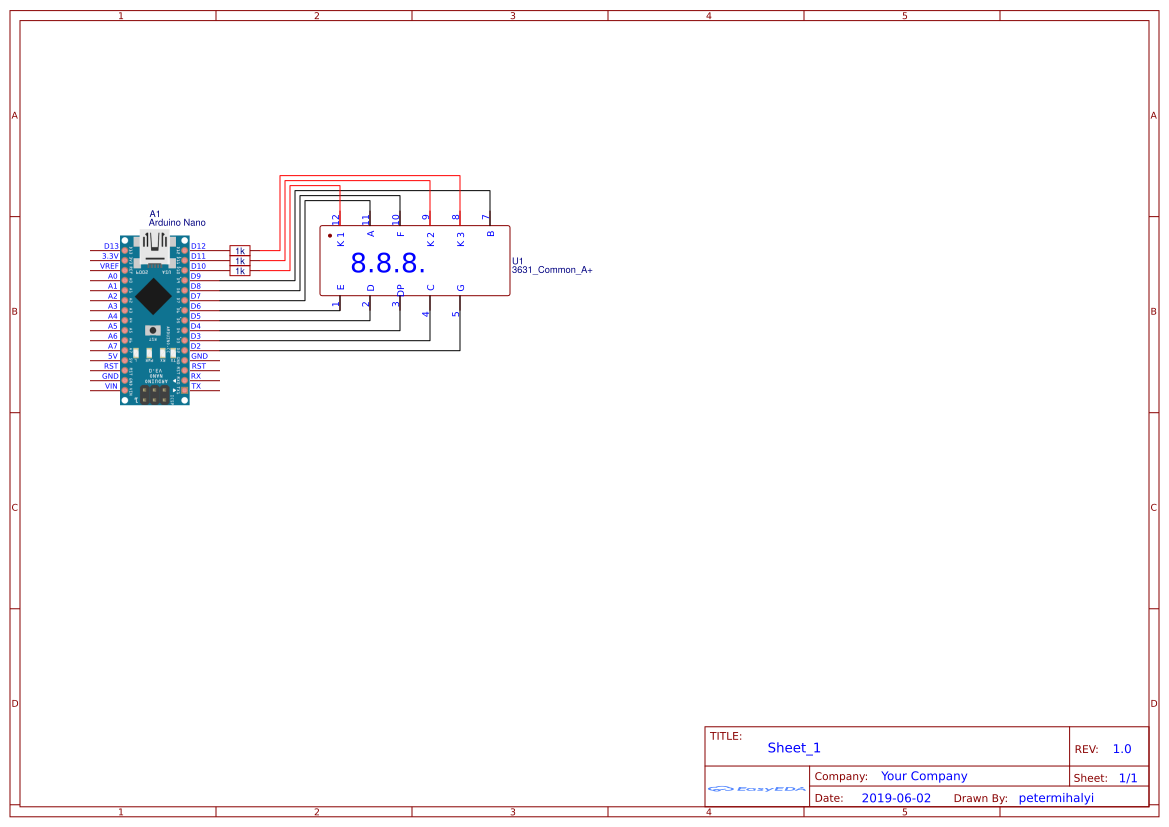Click the D12 pin on the Arduino Nano
The image size is (1169, 827).
(198, 245)
